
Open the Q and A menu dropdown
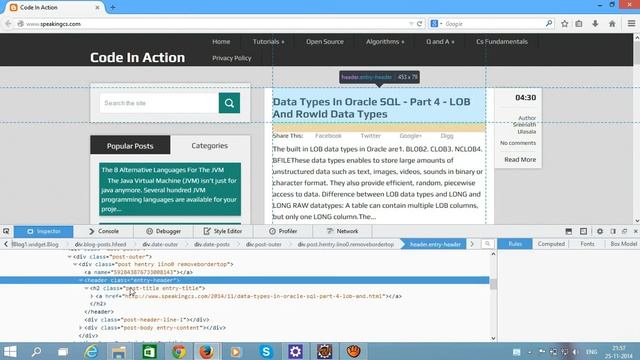pyautogui.click(x=440, y=42)
